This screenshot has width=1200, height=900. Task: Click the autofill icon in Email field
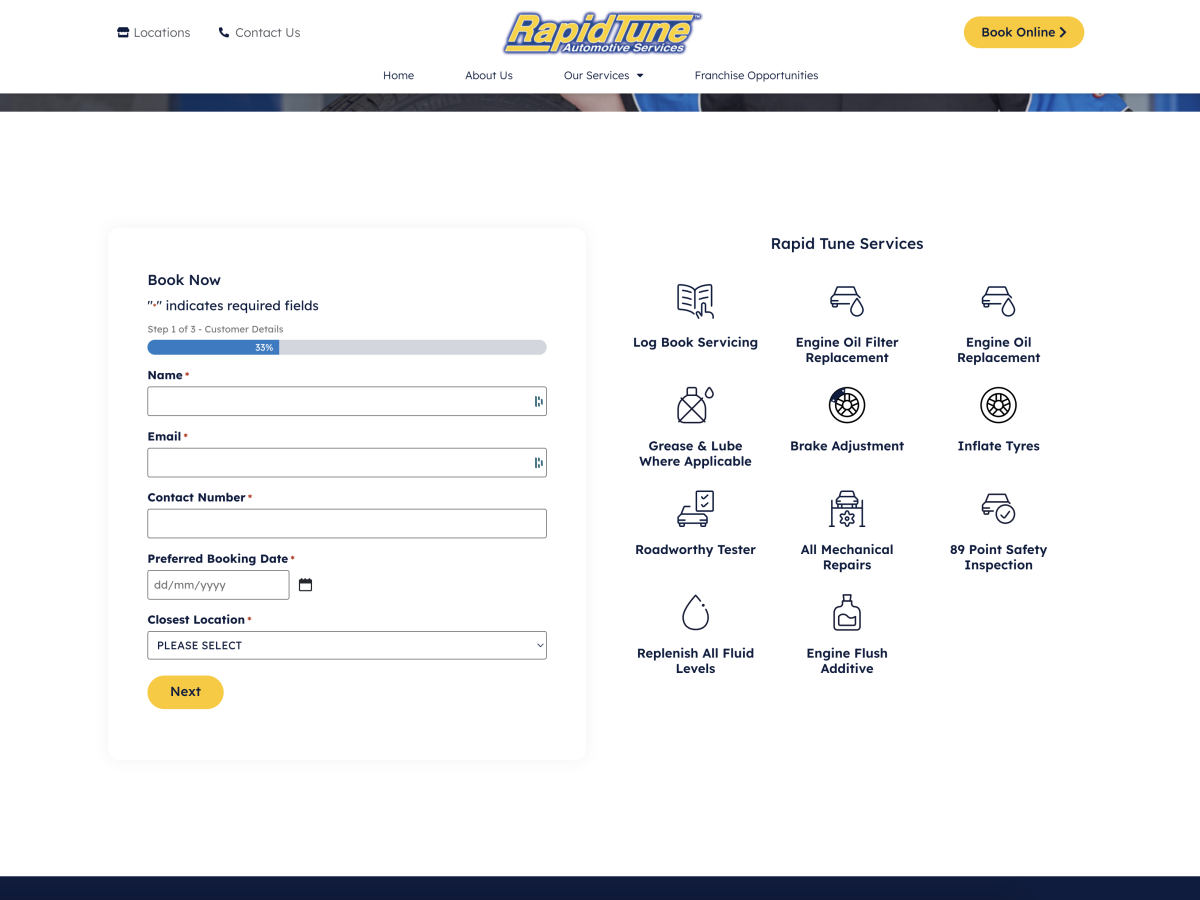pos(539,462)
